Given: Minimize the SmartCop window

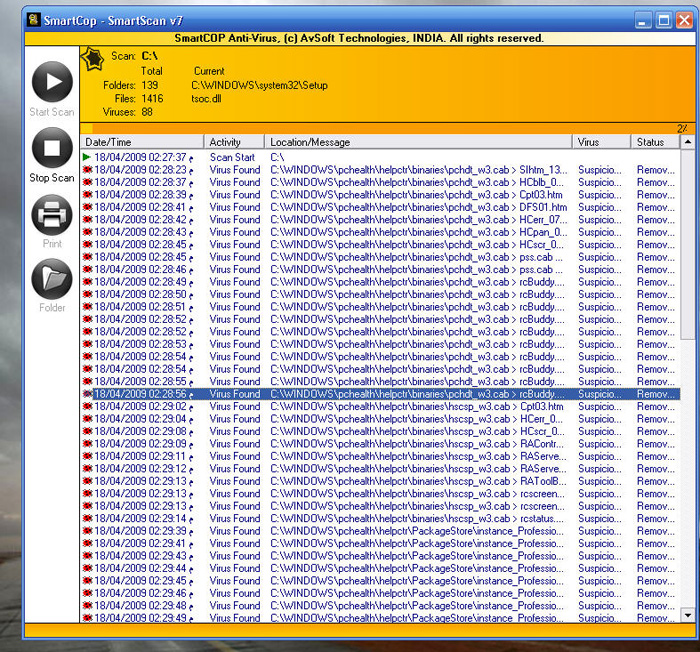Looking at the screenshot, I should coord(643,21).
